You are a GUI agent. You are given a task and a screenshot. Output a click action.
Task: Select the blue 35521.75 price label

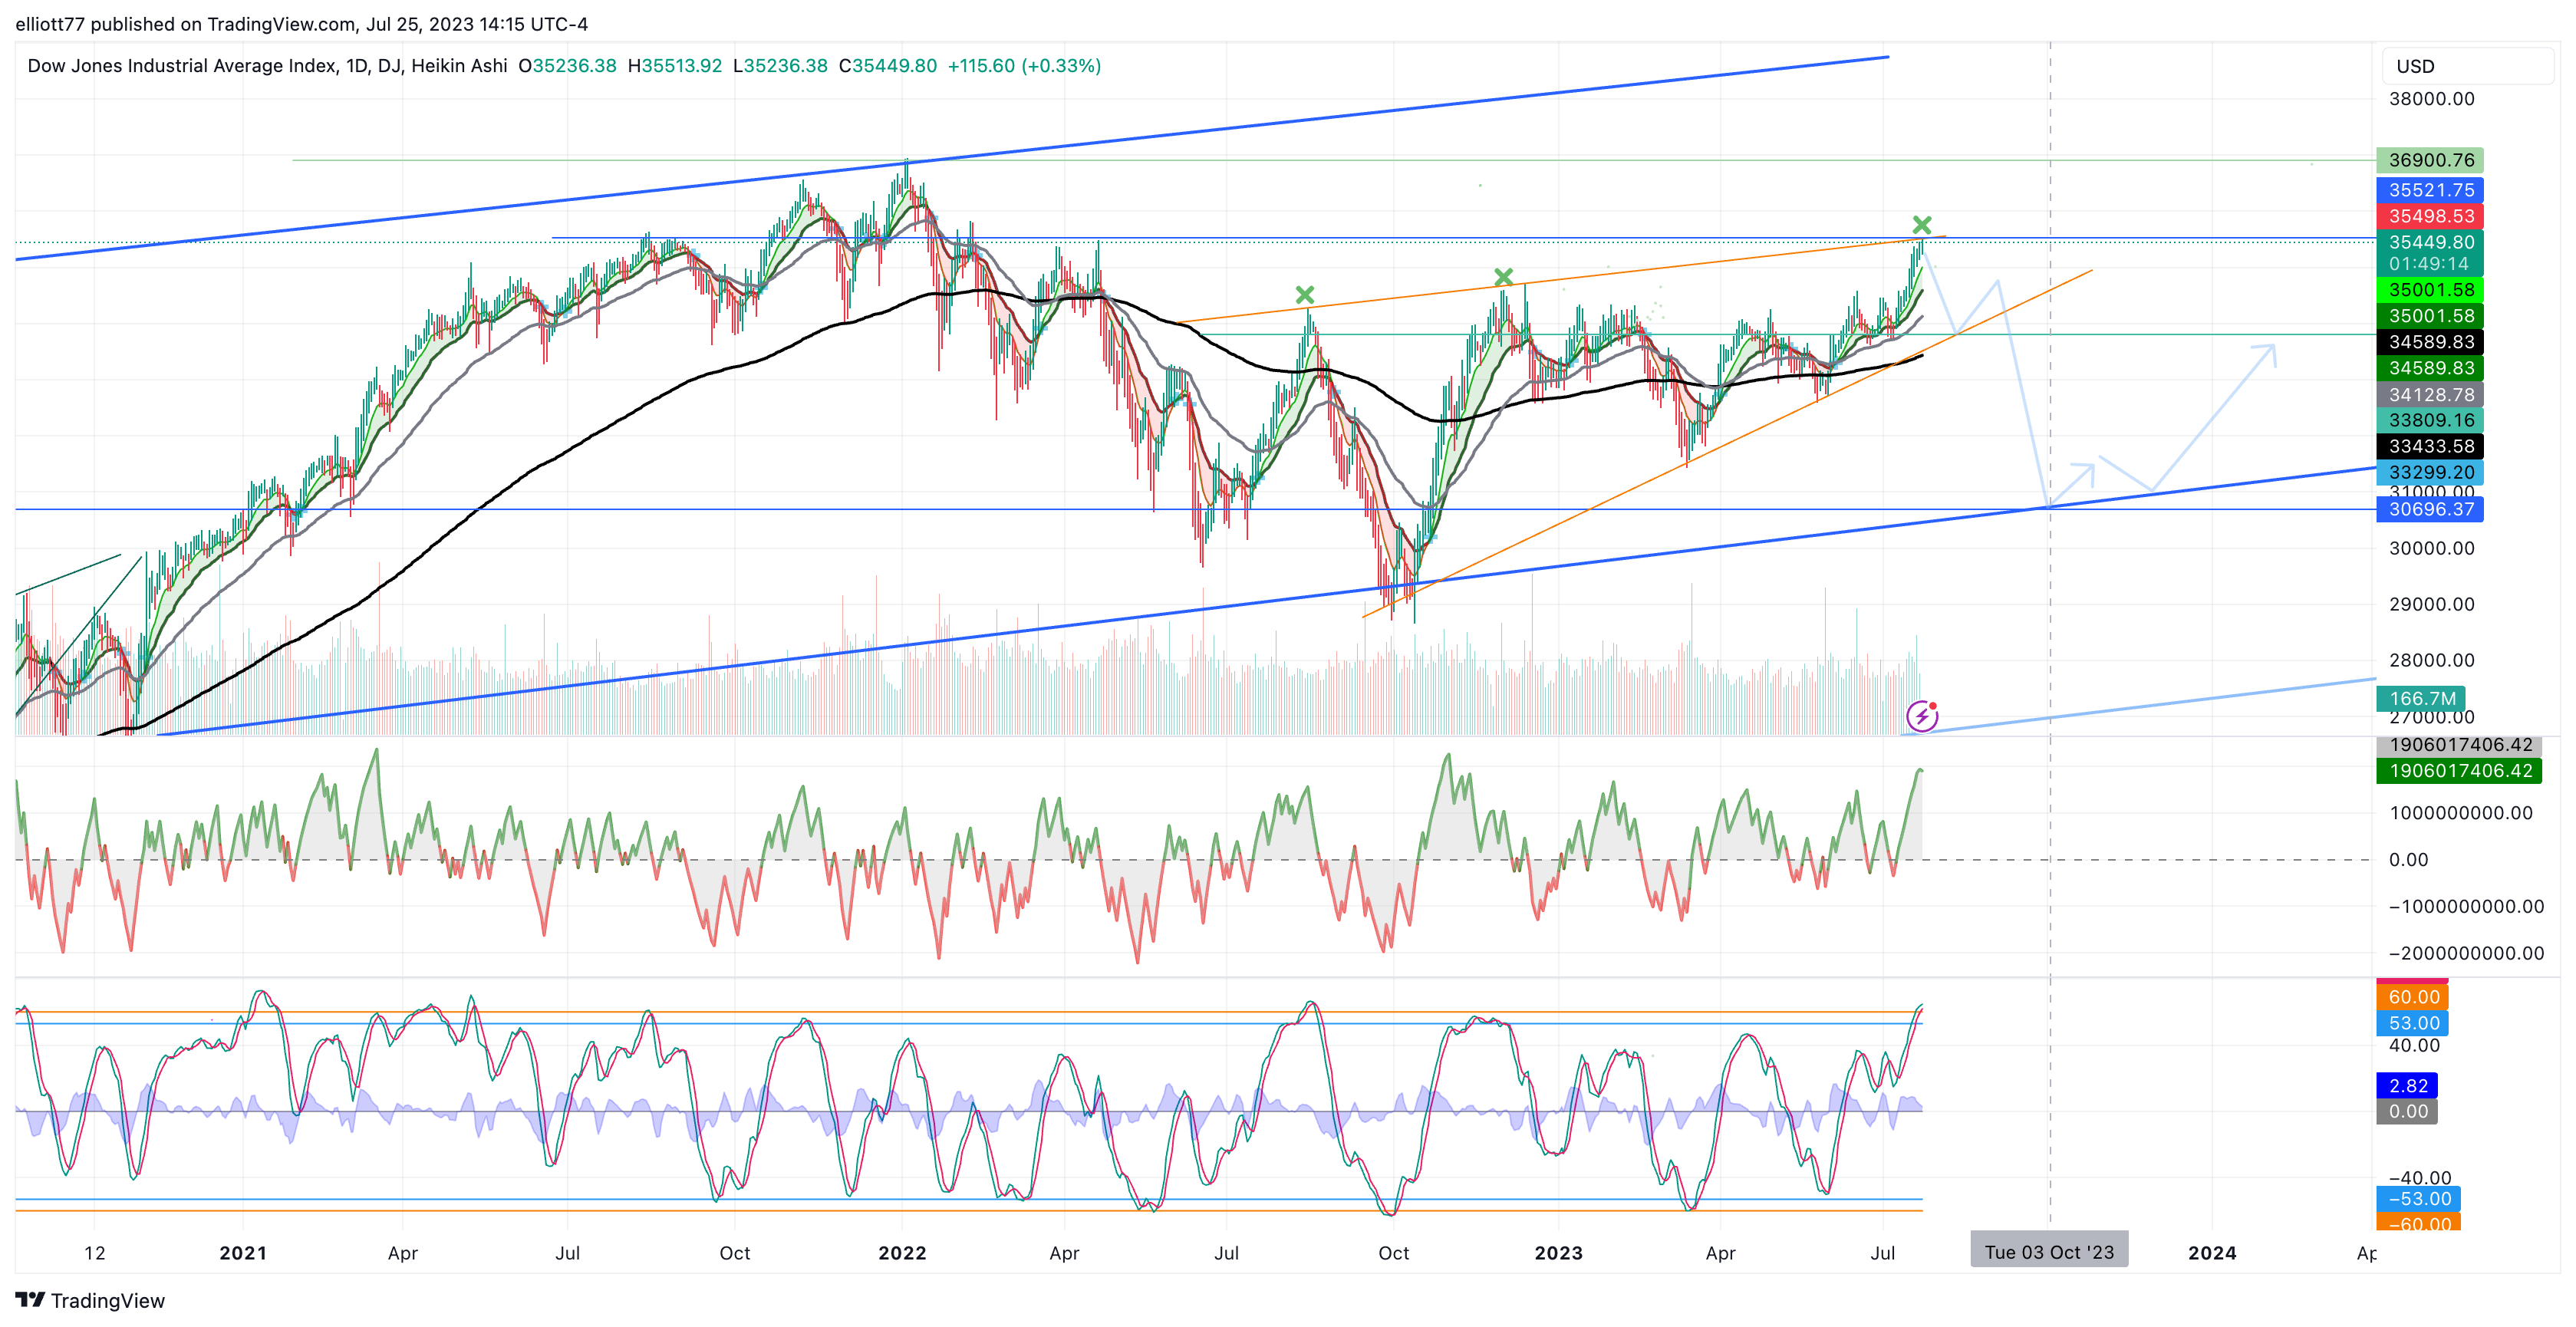(2429, 190)
